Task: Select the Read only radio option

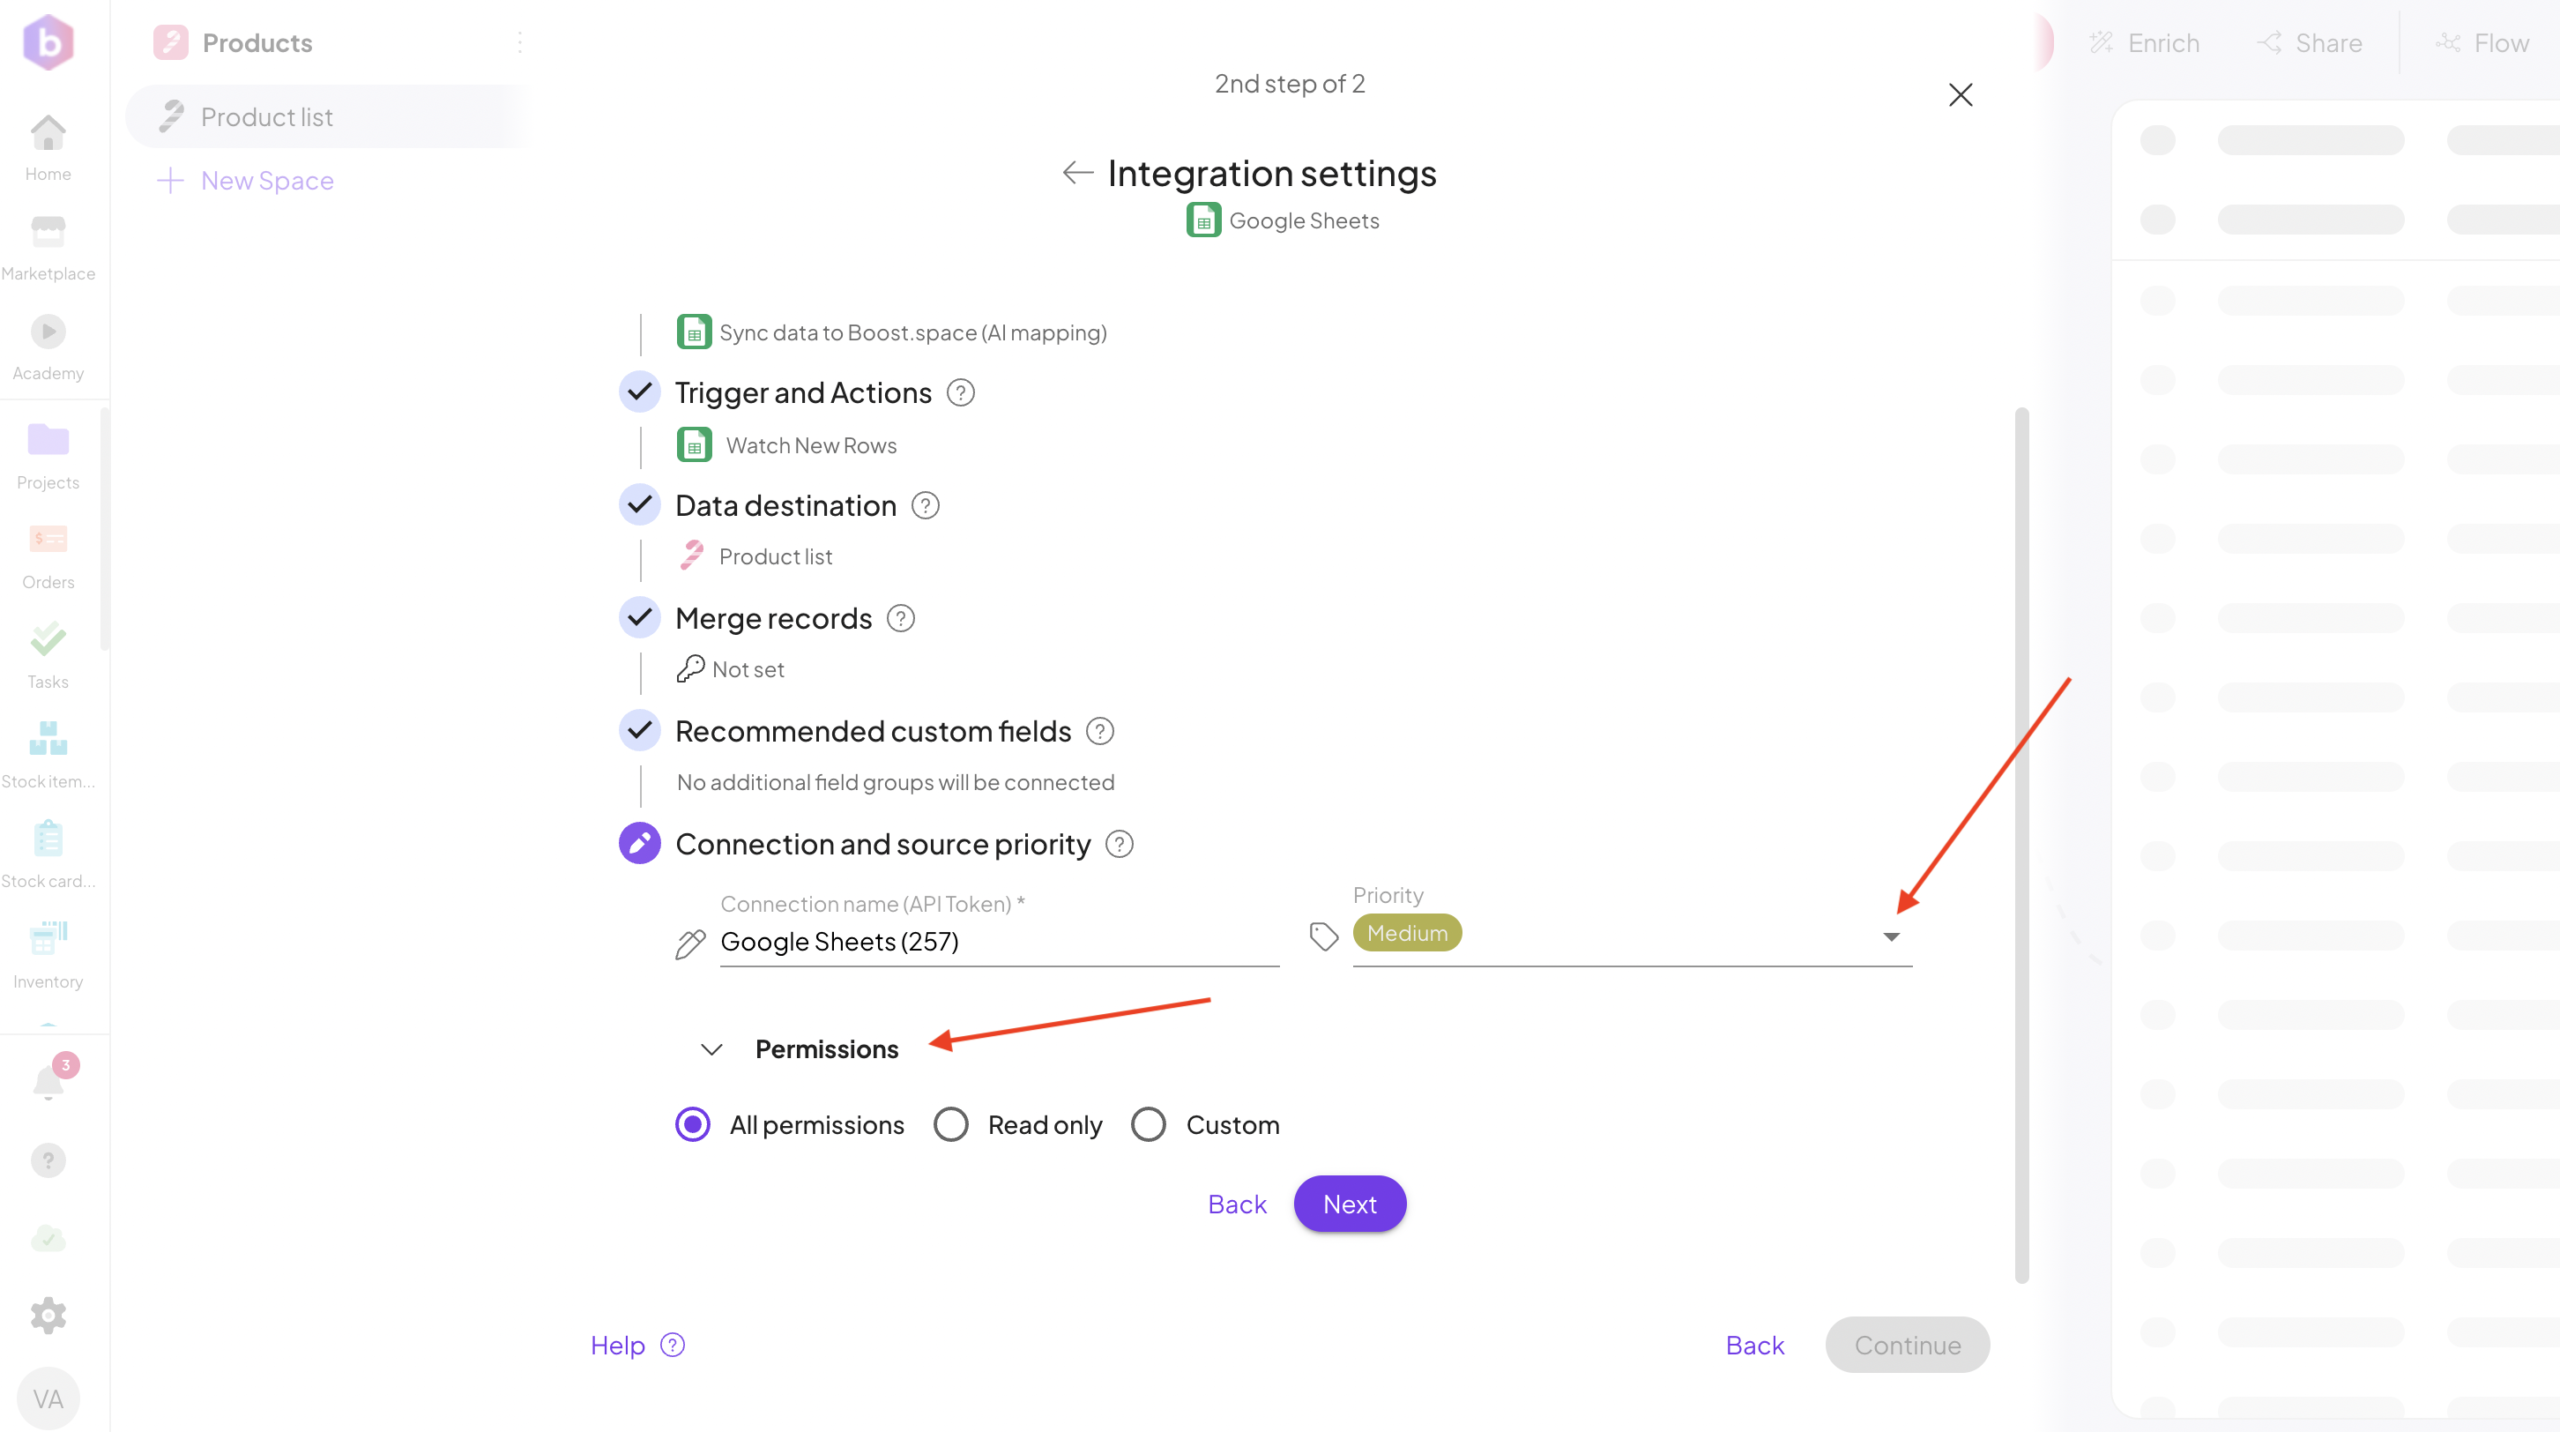Action: coord(951,1125)
